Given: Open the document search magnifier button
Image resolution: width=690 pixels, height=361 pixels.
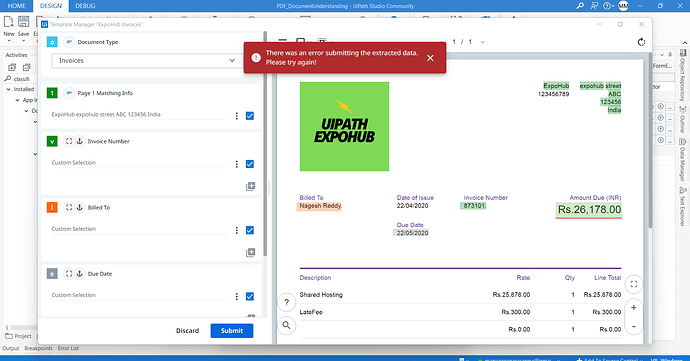Looking at the screenshot, I should (x=286, y=325).
